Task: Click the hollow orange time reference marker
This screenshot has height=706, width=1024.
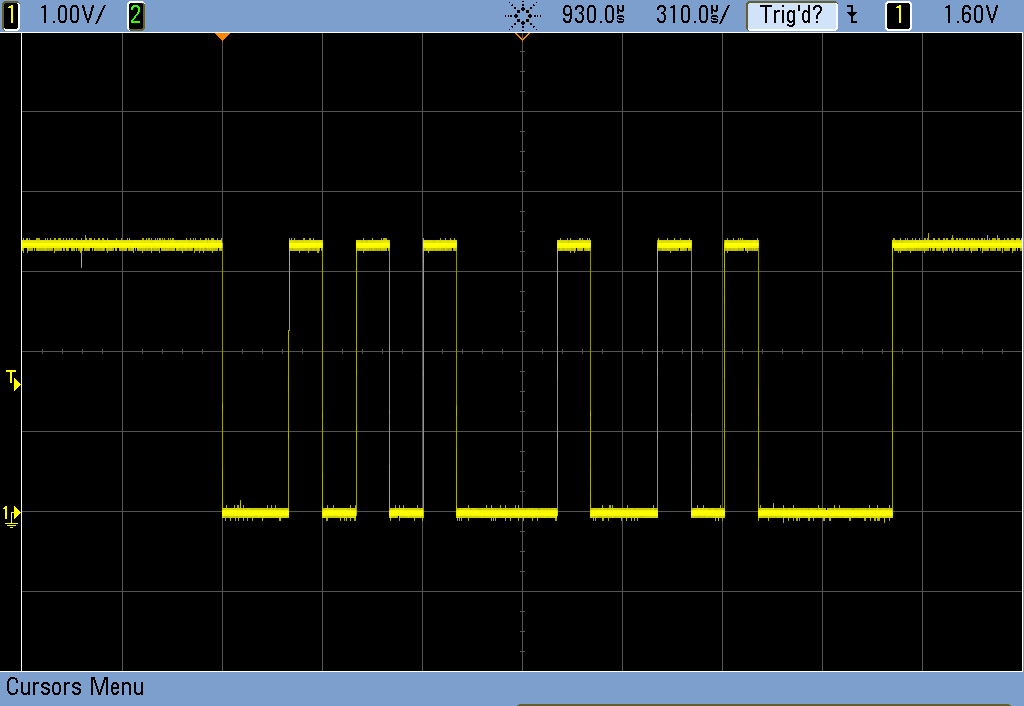Action: pos(521,38)
